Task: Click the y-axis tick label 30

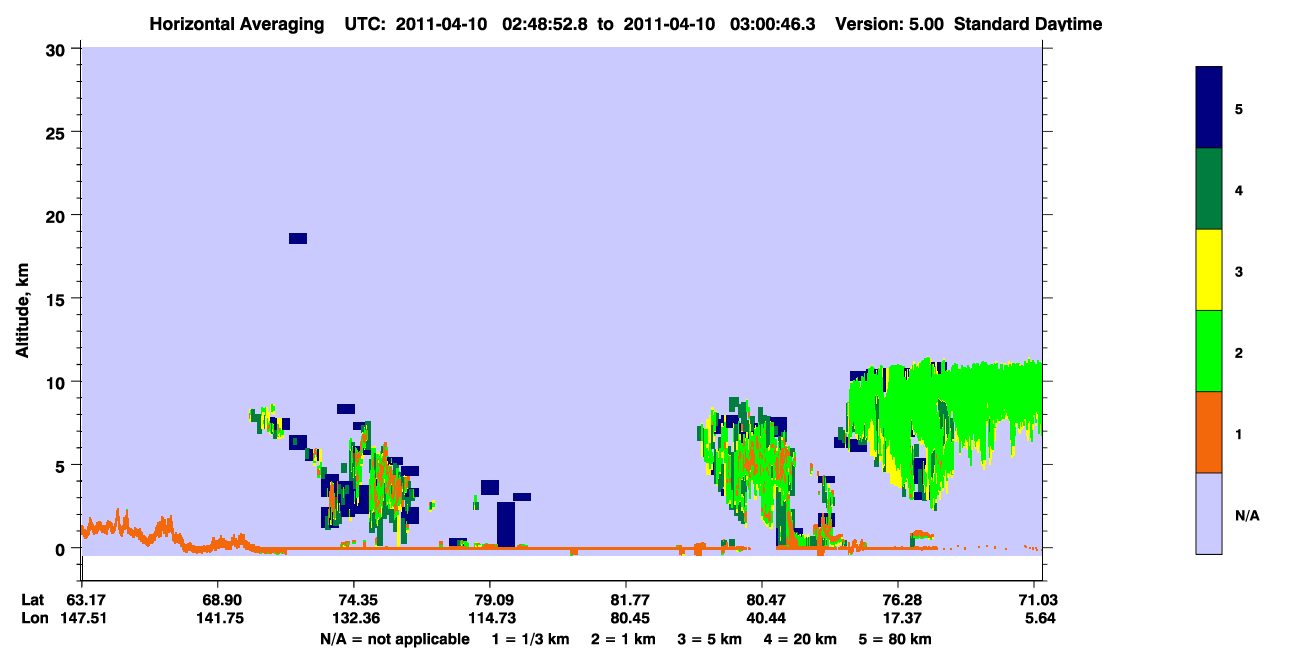Action: (x=58, y=49)
